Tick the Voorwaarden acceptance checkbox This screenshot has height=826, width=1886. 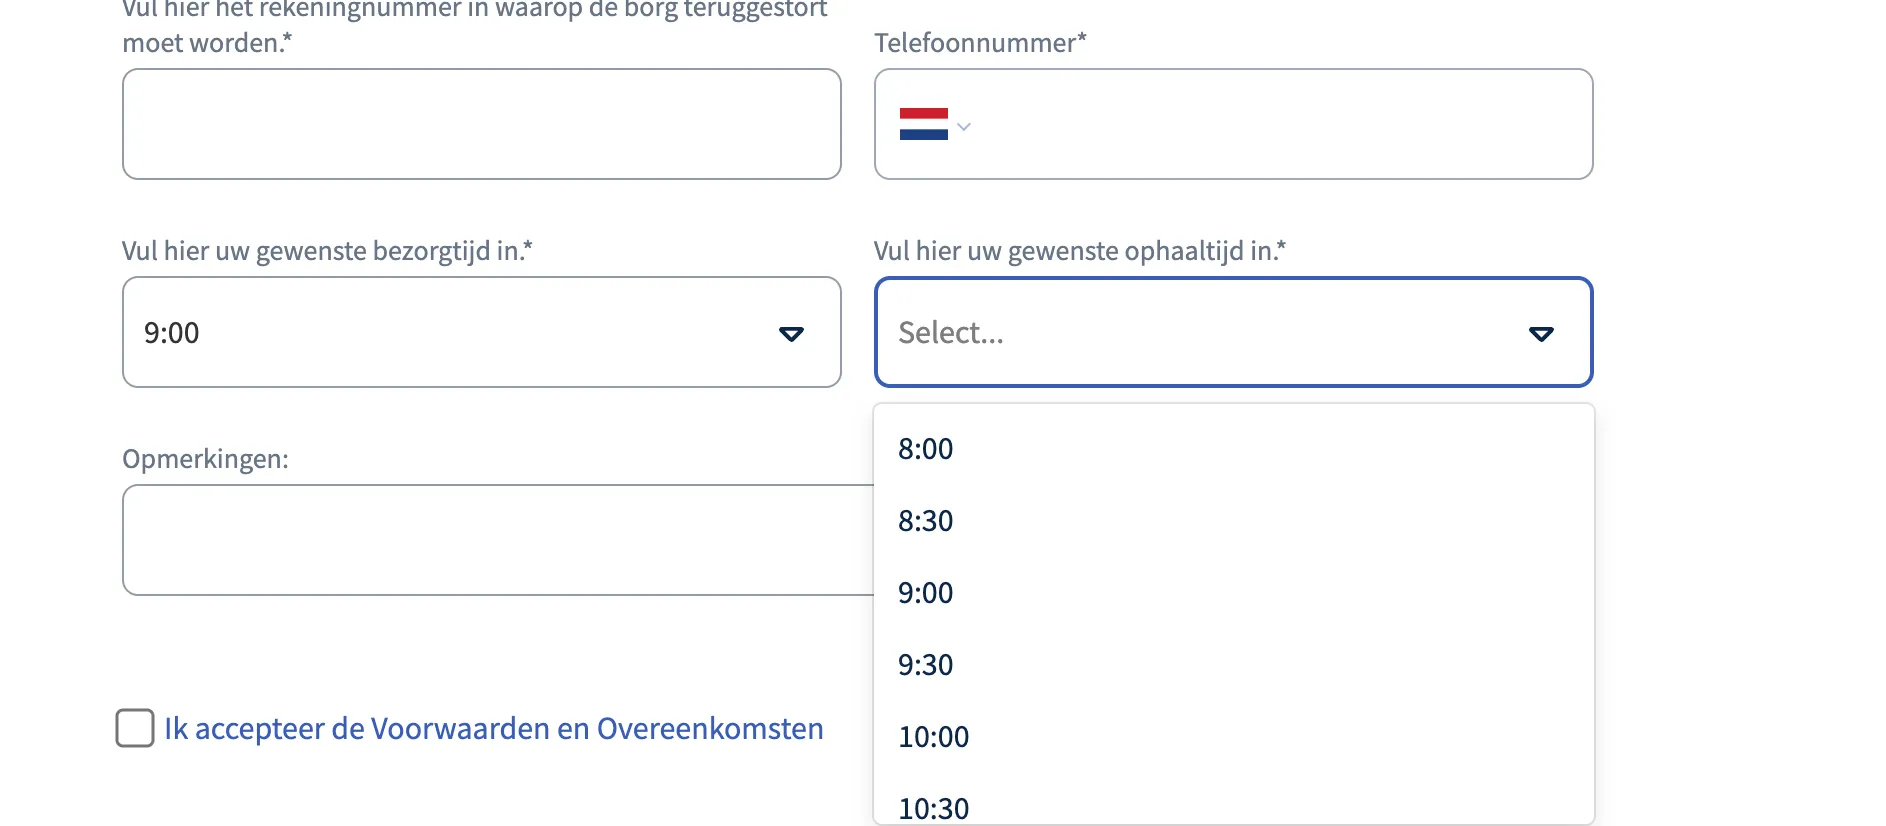pyautogui.click(x=135, y=728)
